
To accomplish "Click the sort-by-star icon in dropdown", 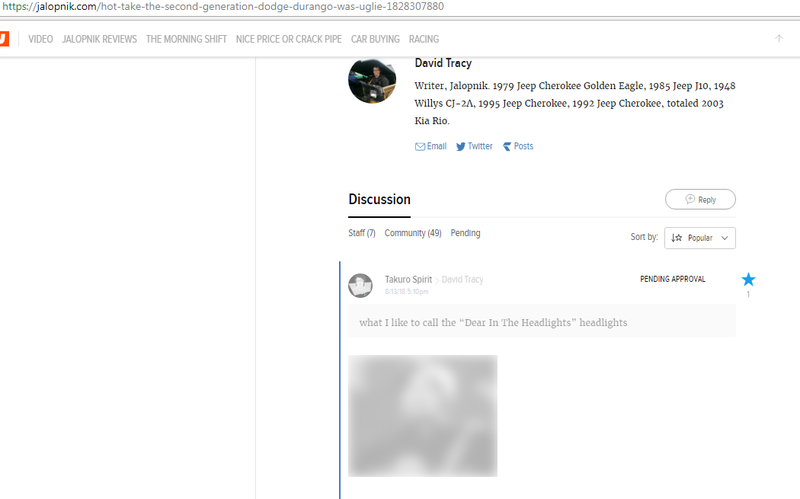I will [677, 238].
